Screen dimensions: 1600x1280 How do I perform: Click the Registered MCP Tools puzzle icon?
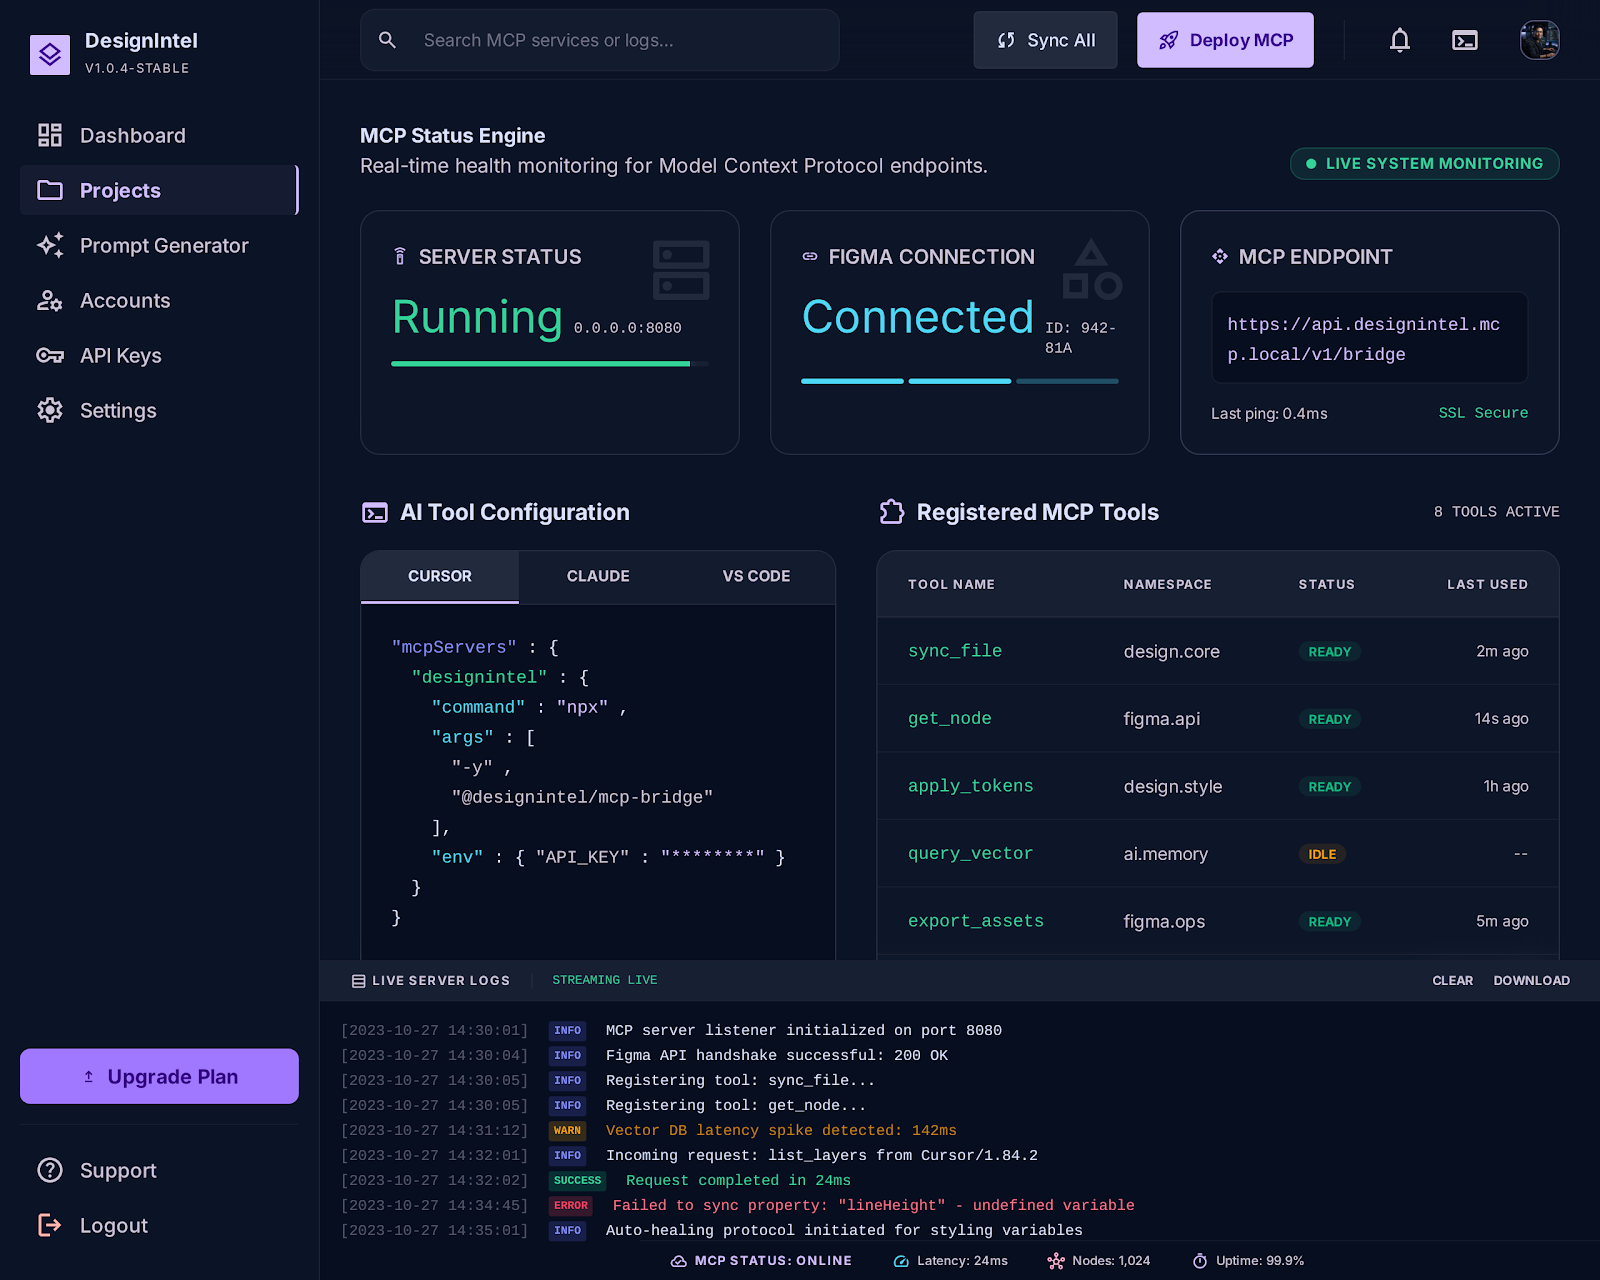[x=892, y=512]
